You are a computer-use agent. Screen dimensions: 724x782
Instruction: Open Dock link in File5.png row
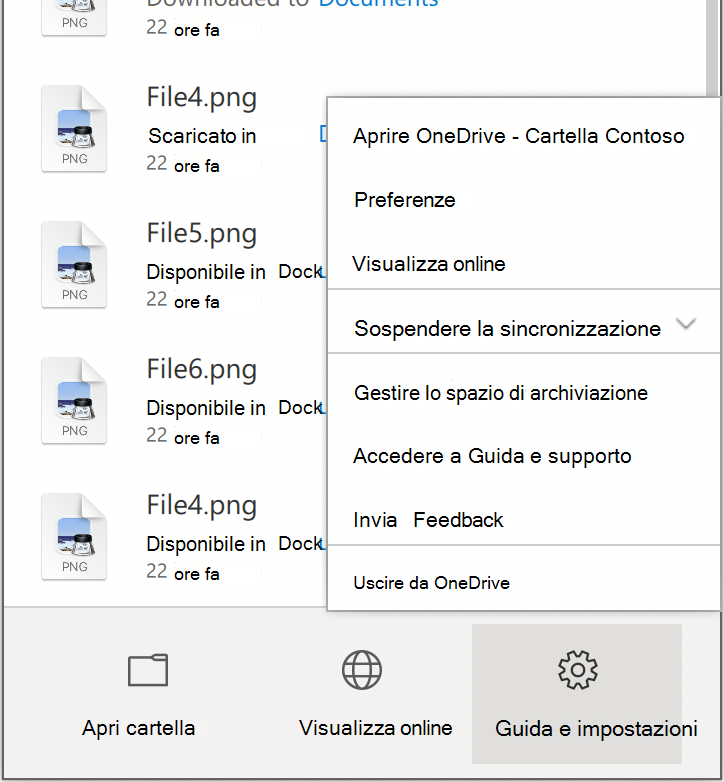coord(302,272)
